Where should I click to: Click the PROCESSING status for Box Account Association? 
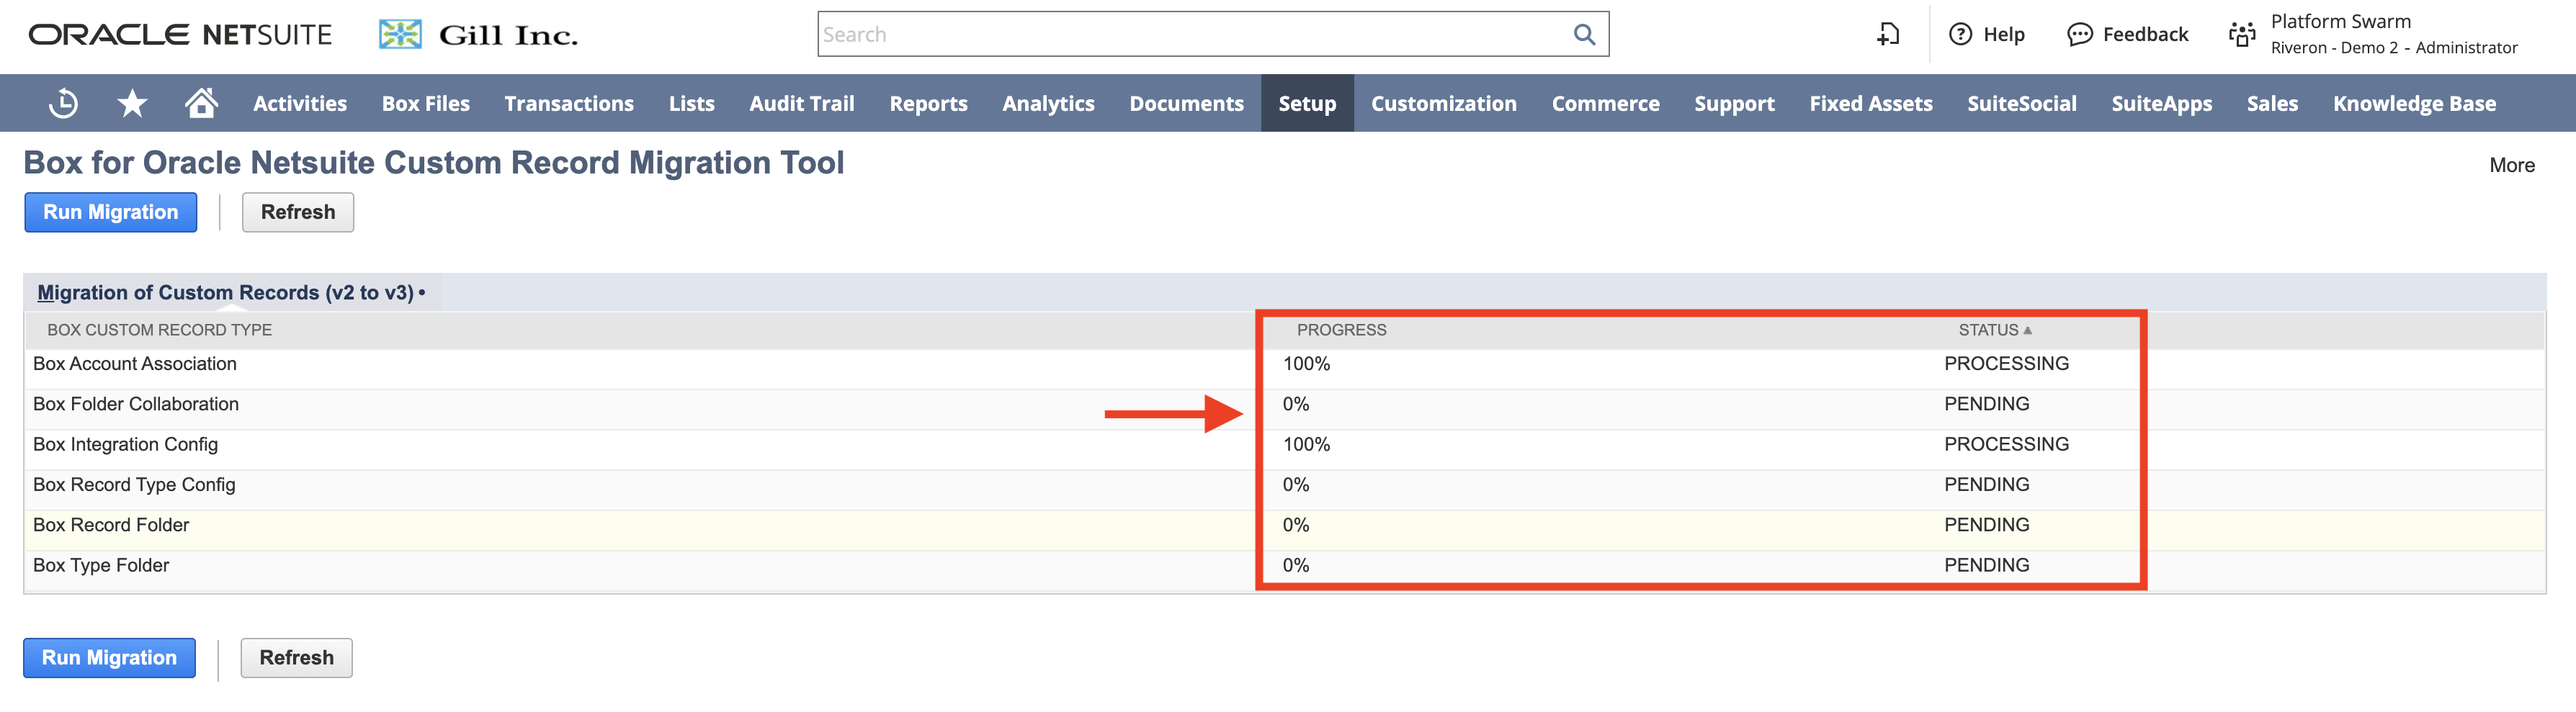pos(2006,364)
